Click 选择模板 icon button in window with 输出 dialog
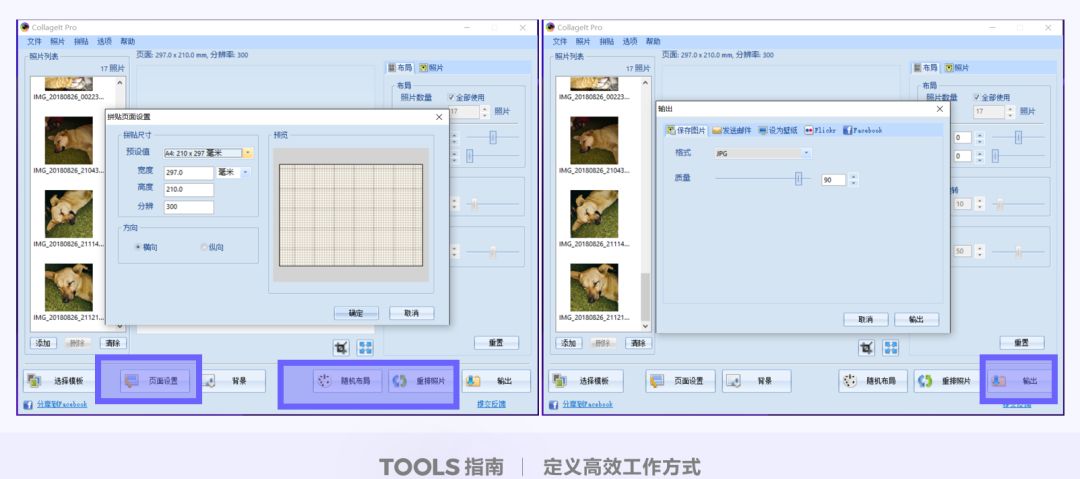1080x479 pixels. (585, 381)
